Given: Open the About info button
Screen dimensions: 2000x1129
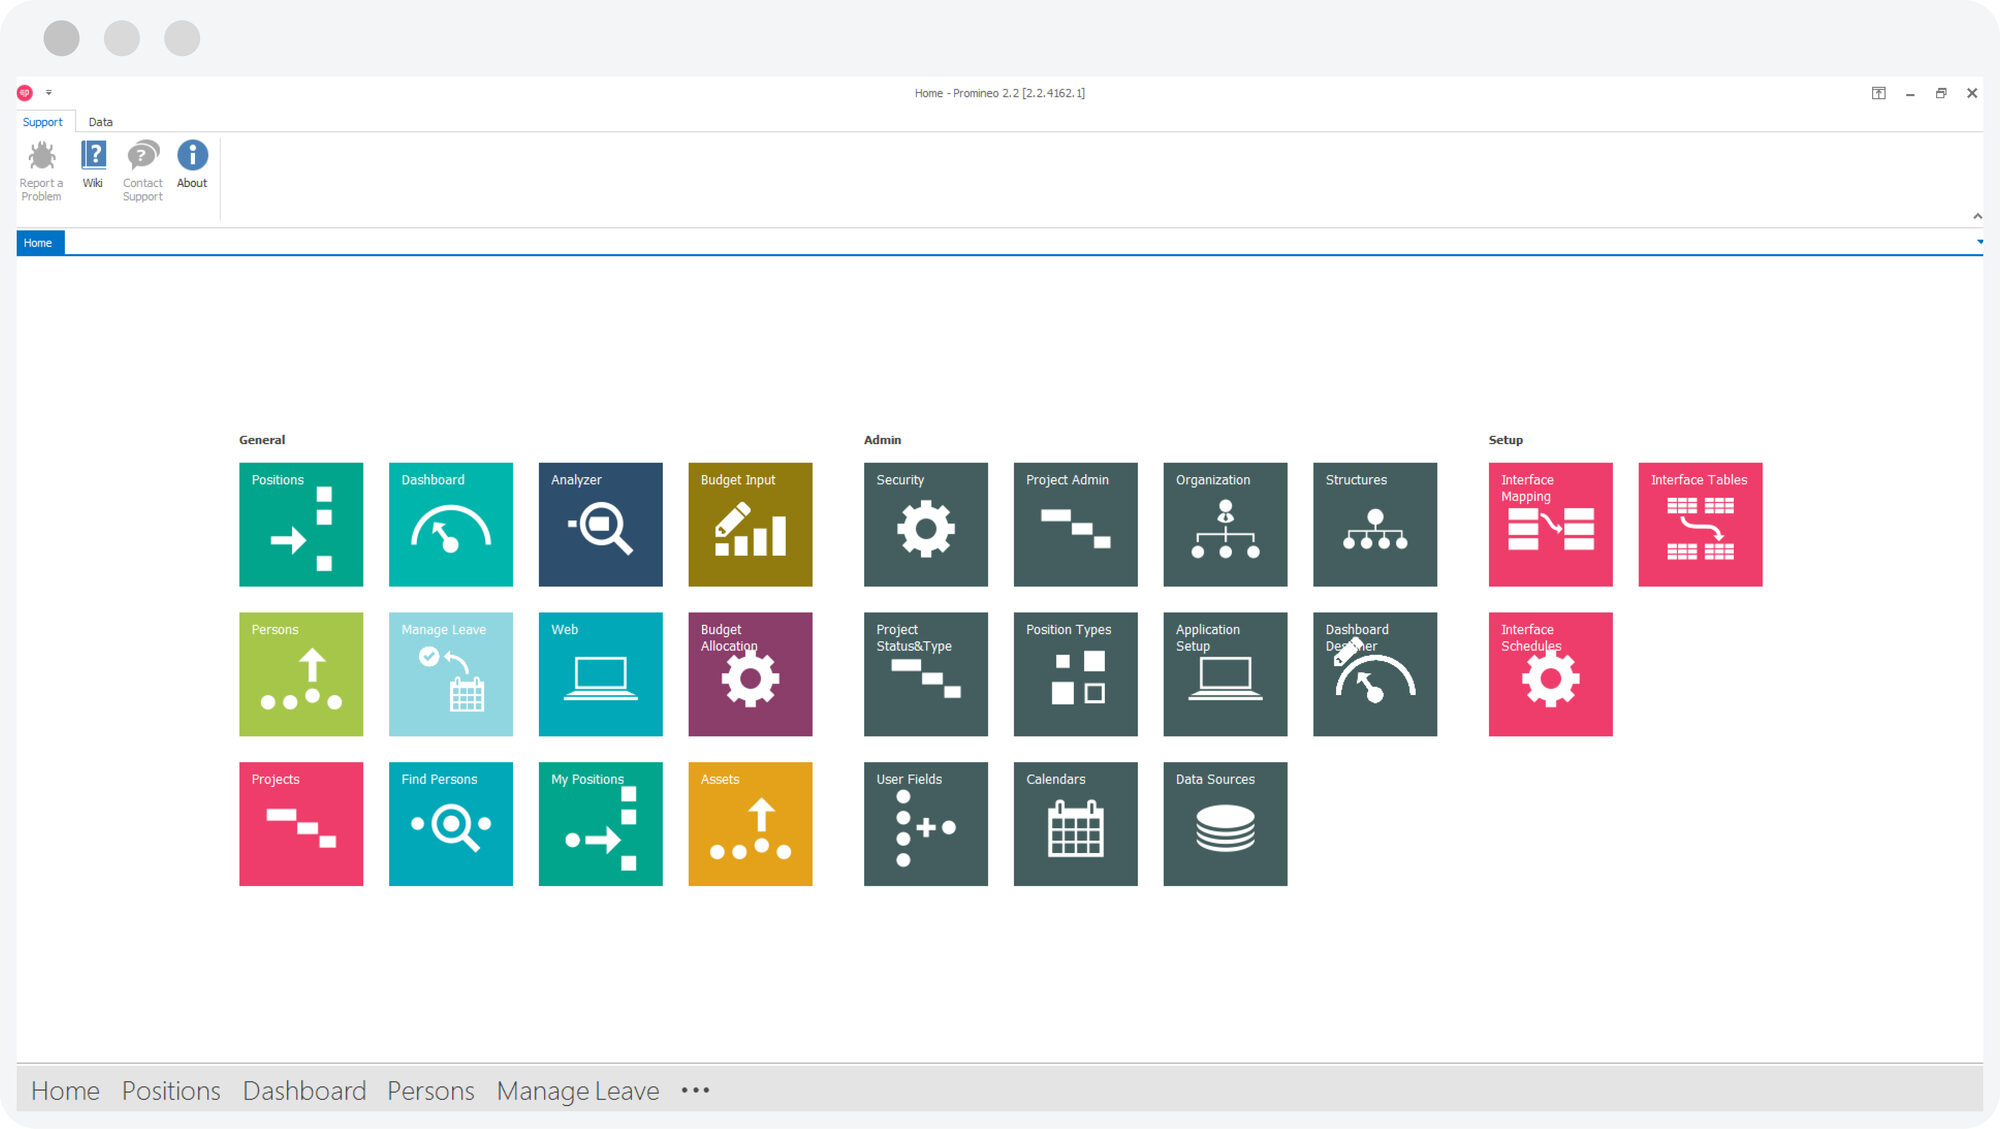Looking at the screenshot, I should click(x=192, y=165).
